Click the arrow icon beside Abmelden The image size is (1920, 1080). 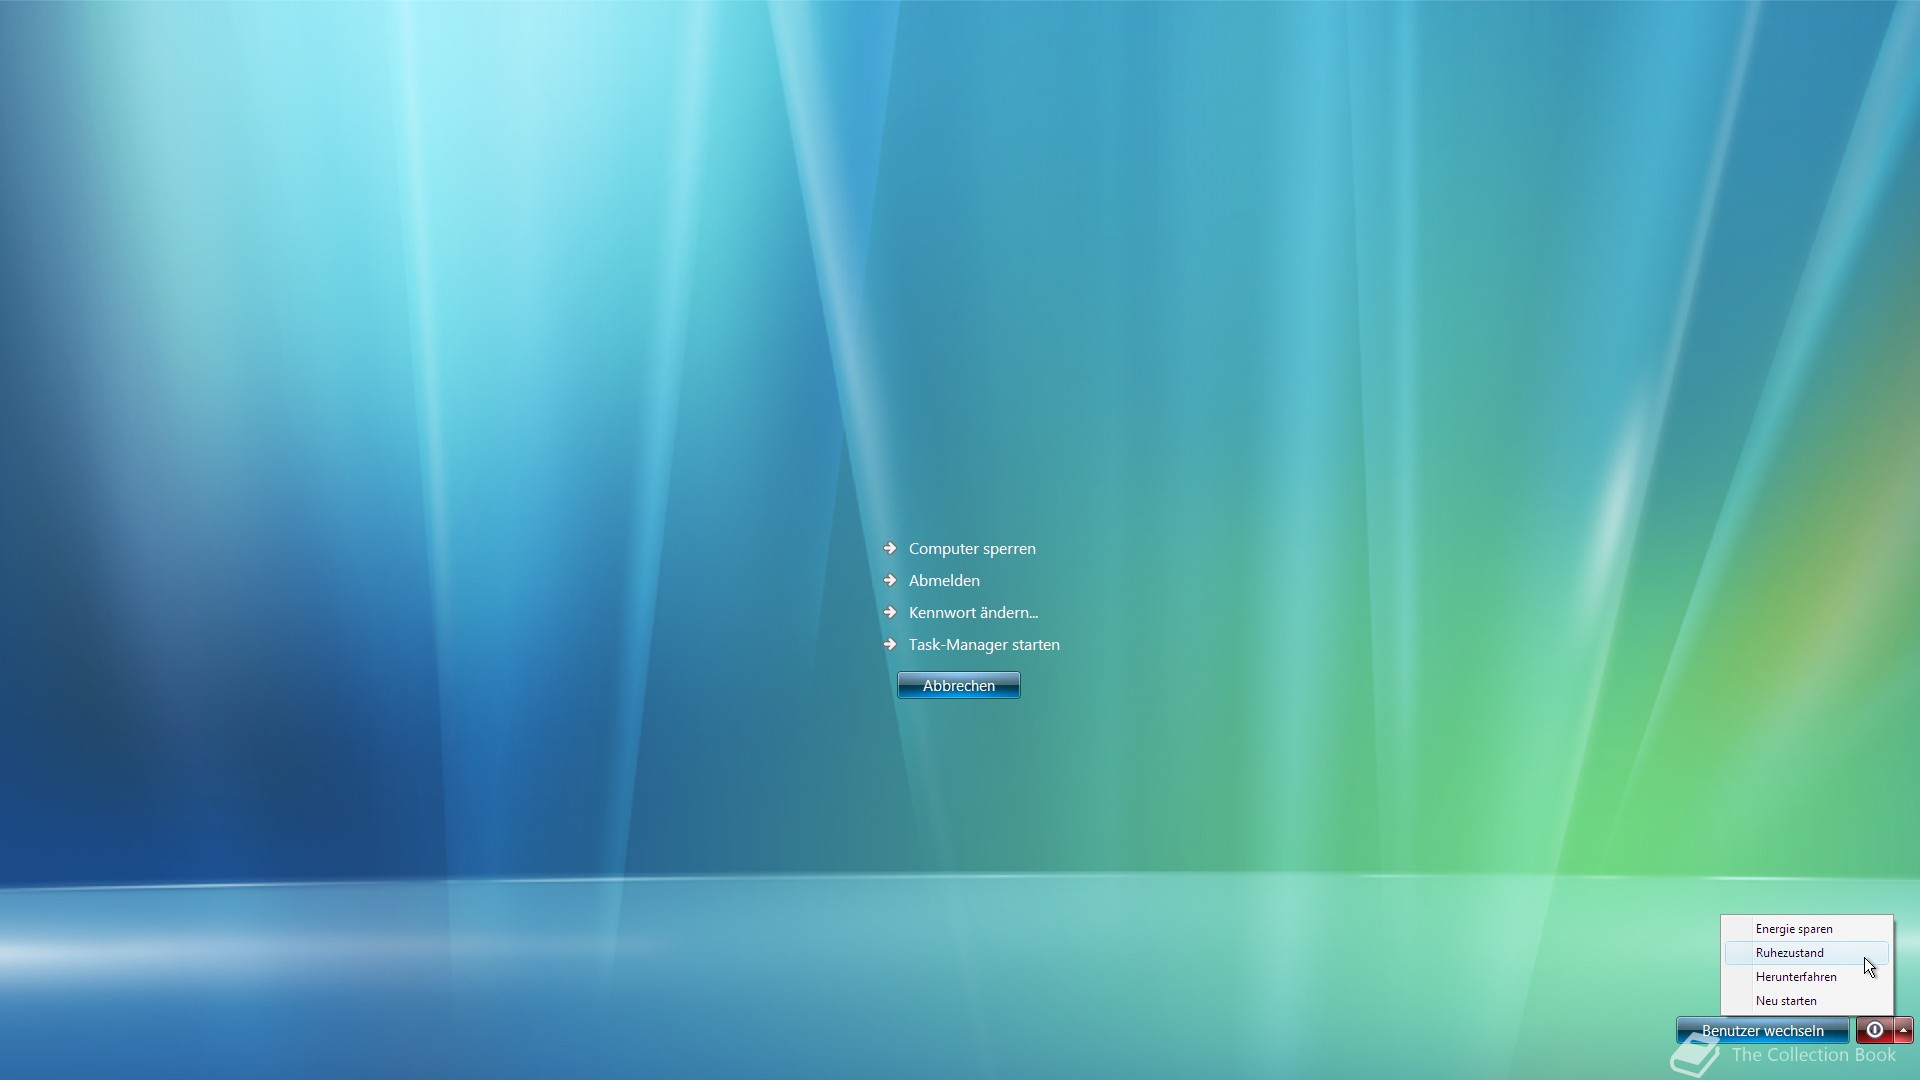click(890, 580)
